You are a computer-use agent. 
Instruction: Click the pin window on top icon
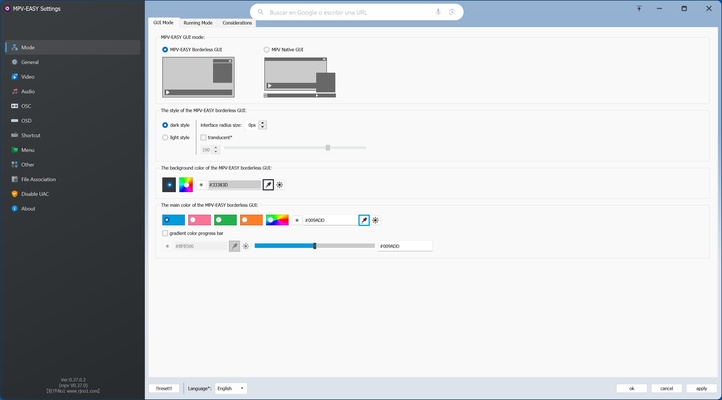point(639,8)
